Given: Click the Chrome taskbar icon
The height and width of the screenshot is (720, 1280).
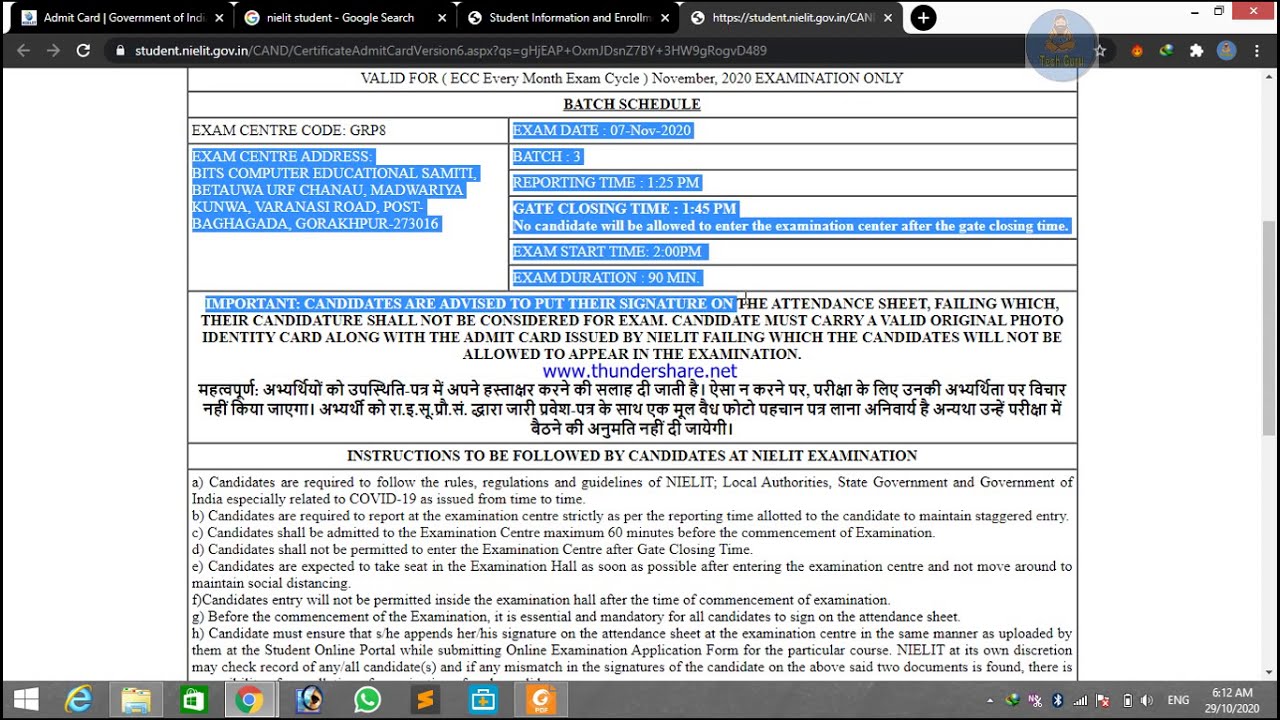Looking at the screenshot, I should point(250,700).
